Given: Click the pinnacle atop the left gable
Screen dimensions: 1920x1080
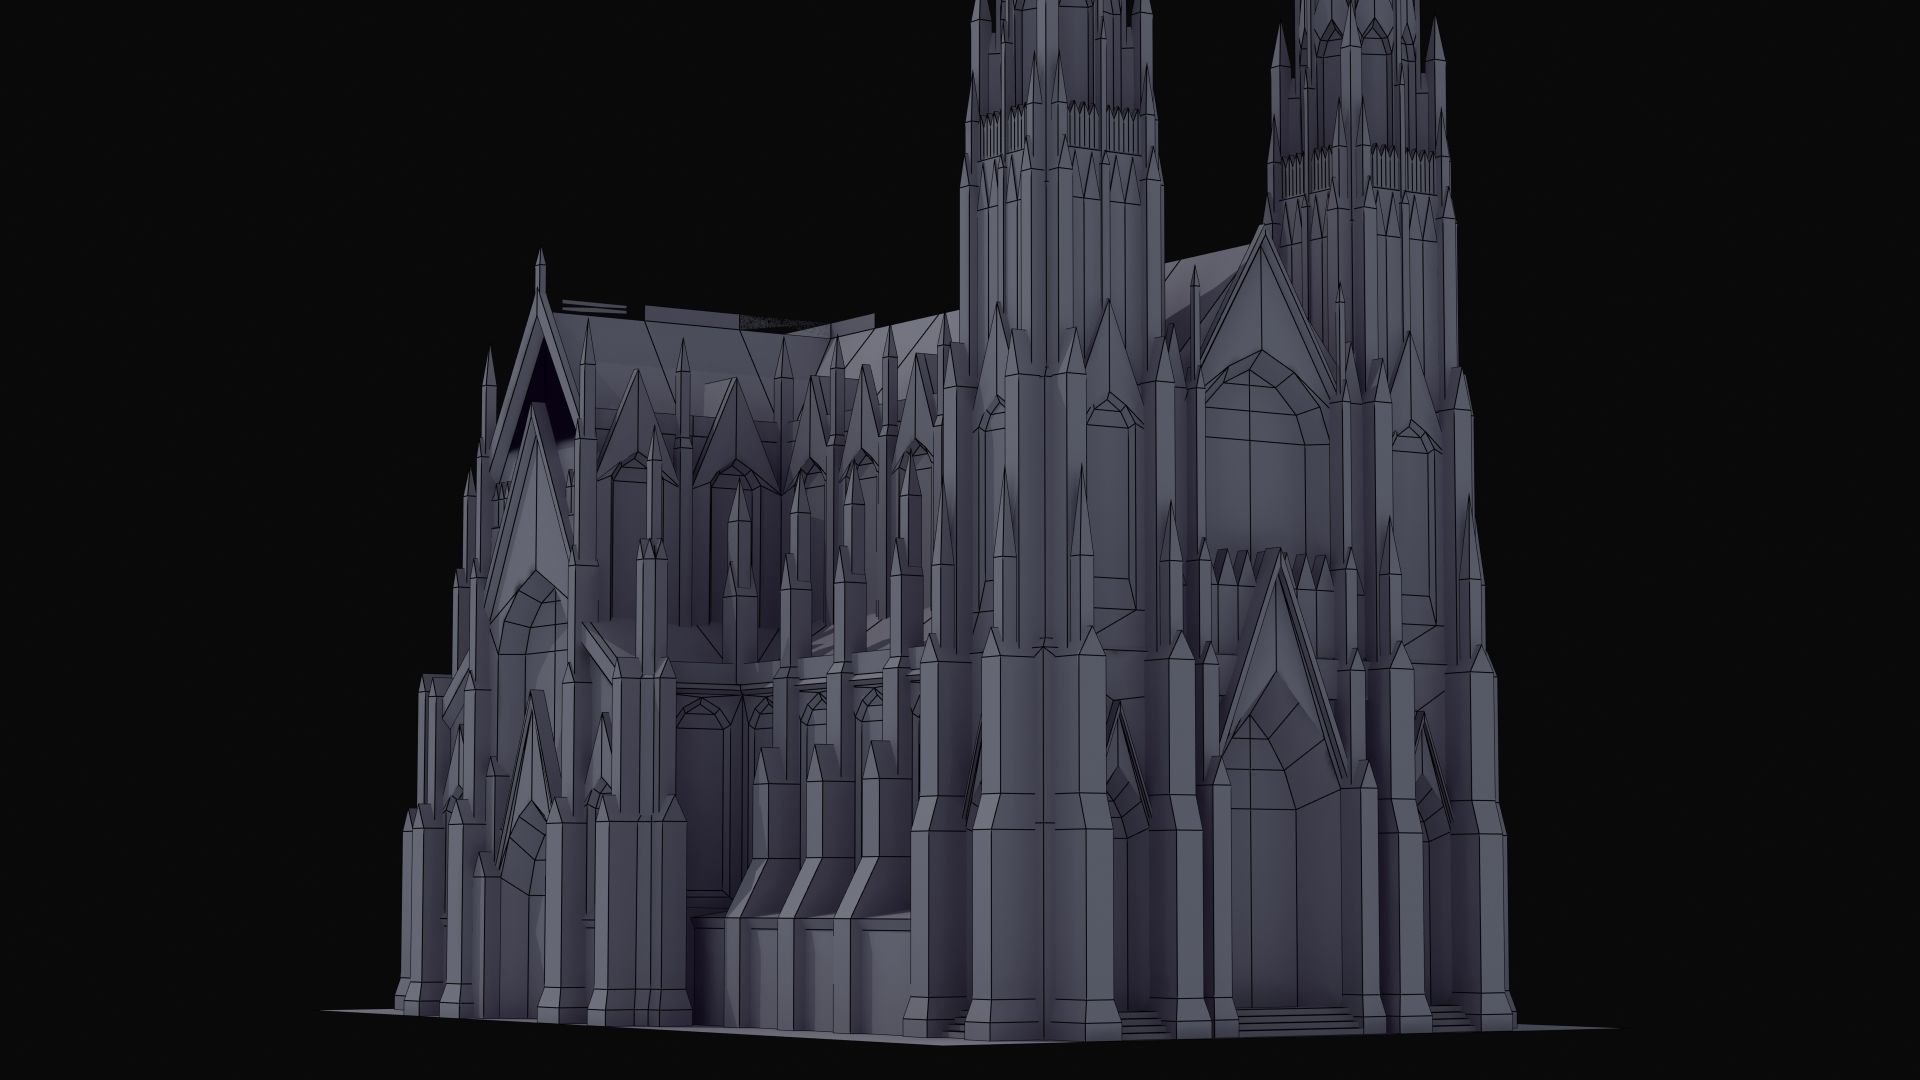Looking at the screenshot, I should click(x=540, y=272).
